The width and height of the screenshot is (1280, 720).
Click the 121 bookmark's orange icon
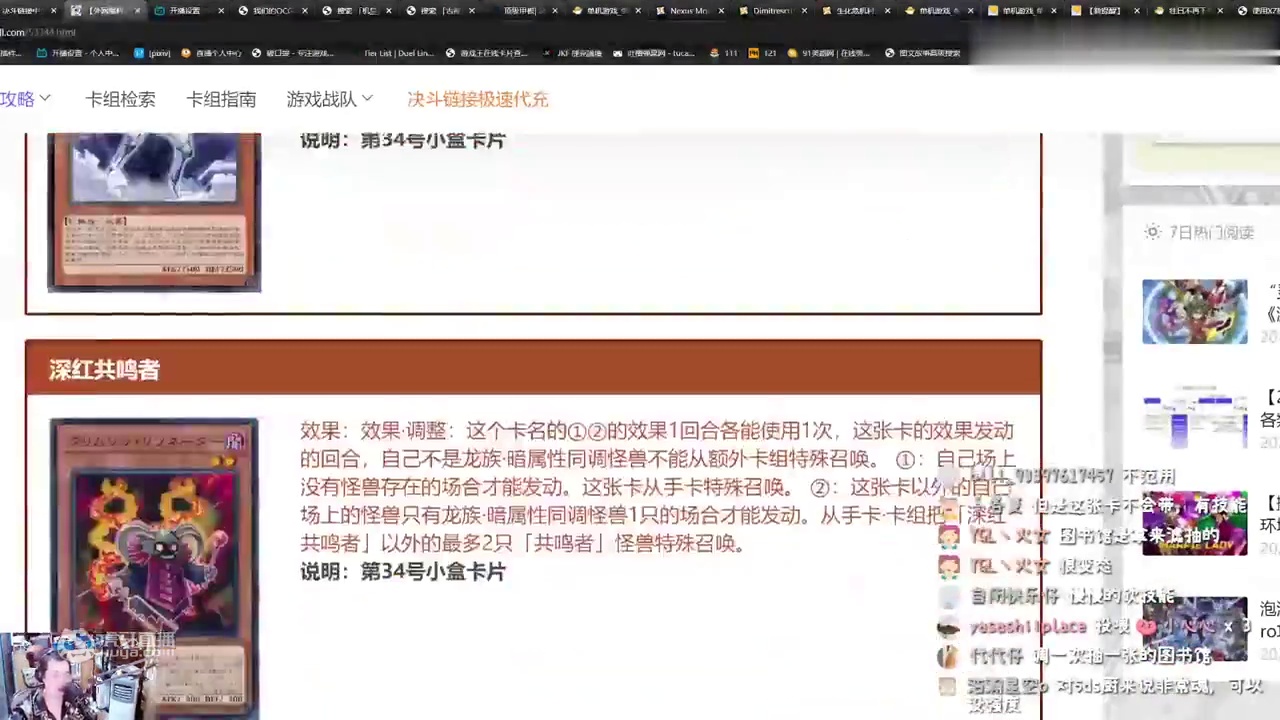coord(753,53)
